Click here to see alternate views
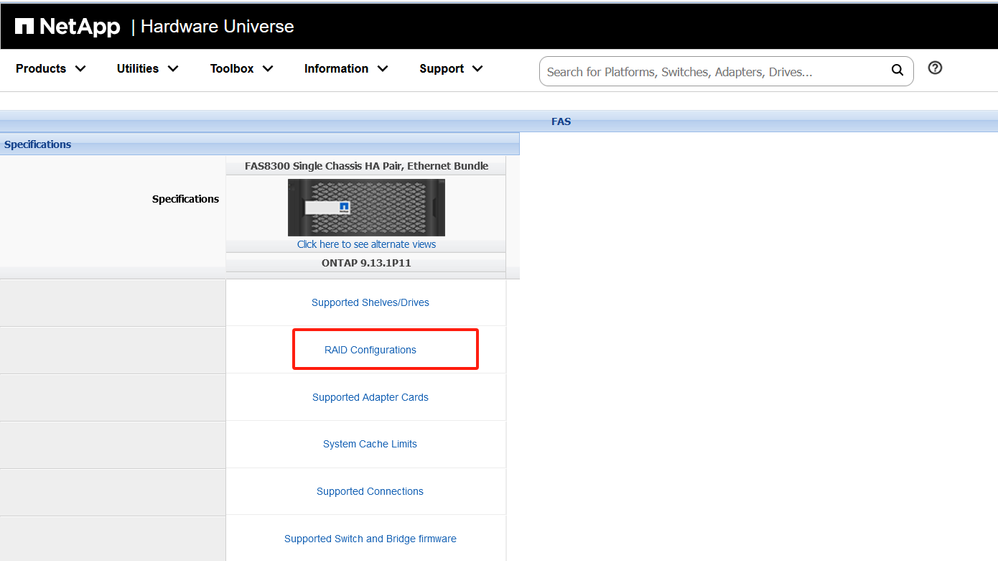The height and width of the screenshot is (561, 998). 366,244
